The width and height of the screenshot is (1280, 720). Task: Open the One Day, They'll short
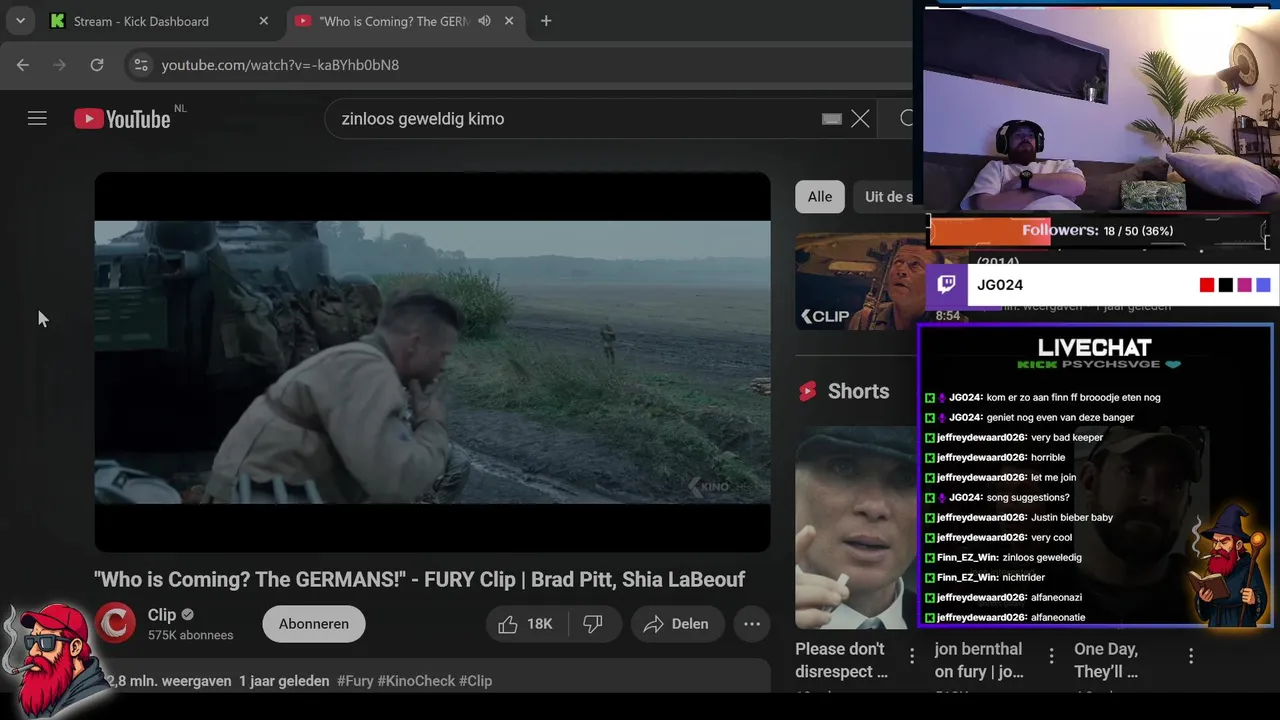[x=1107, y=660]
